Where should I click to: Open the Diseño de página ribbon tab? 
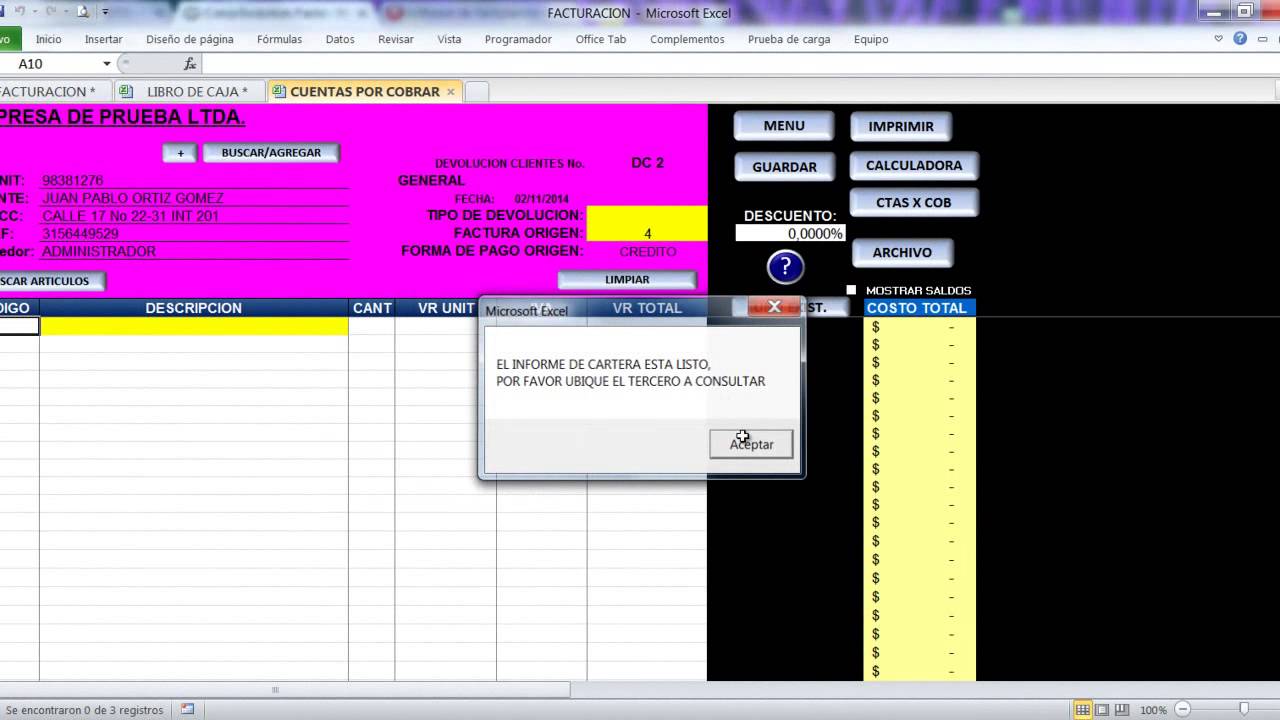tap(190, 39)
